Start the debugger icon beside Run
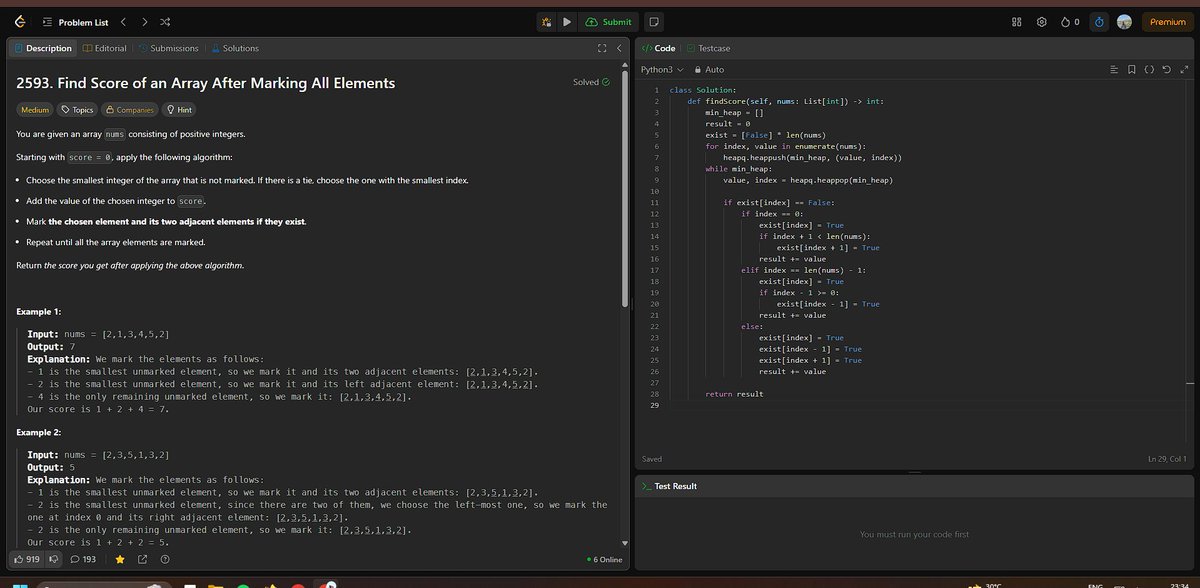The image size is (1200, 588). click(x=546, y=22)
